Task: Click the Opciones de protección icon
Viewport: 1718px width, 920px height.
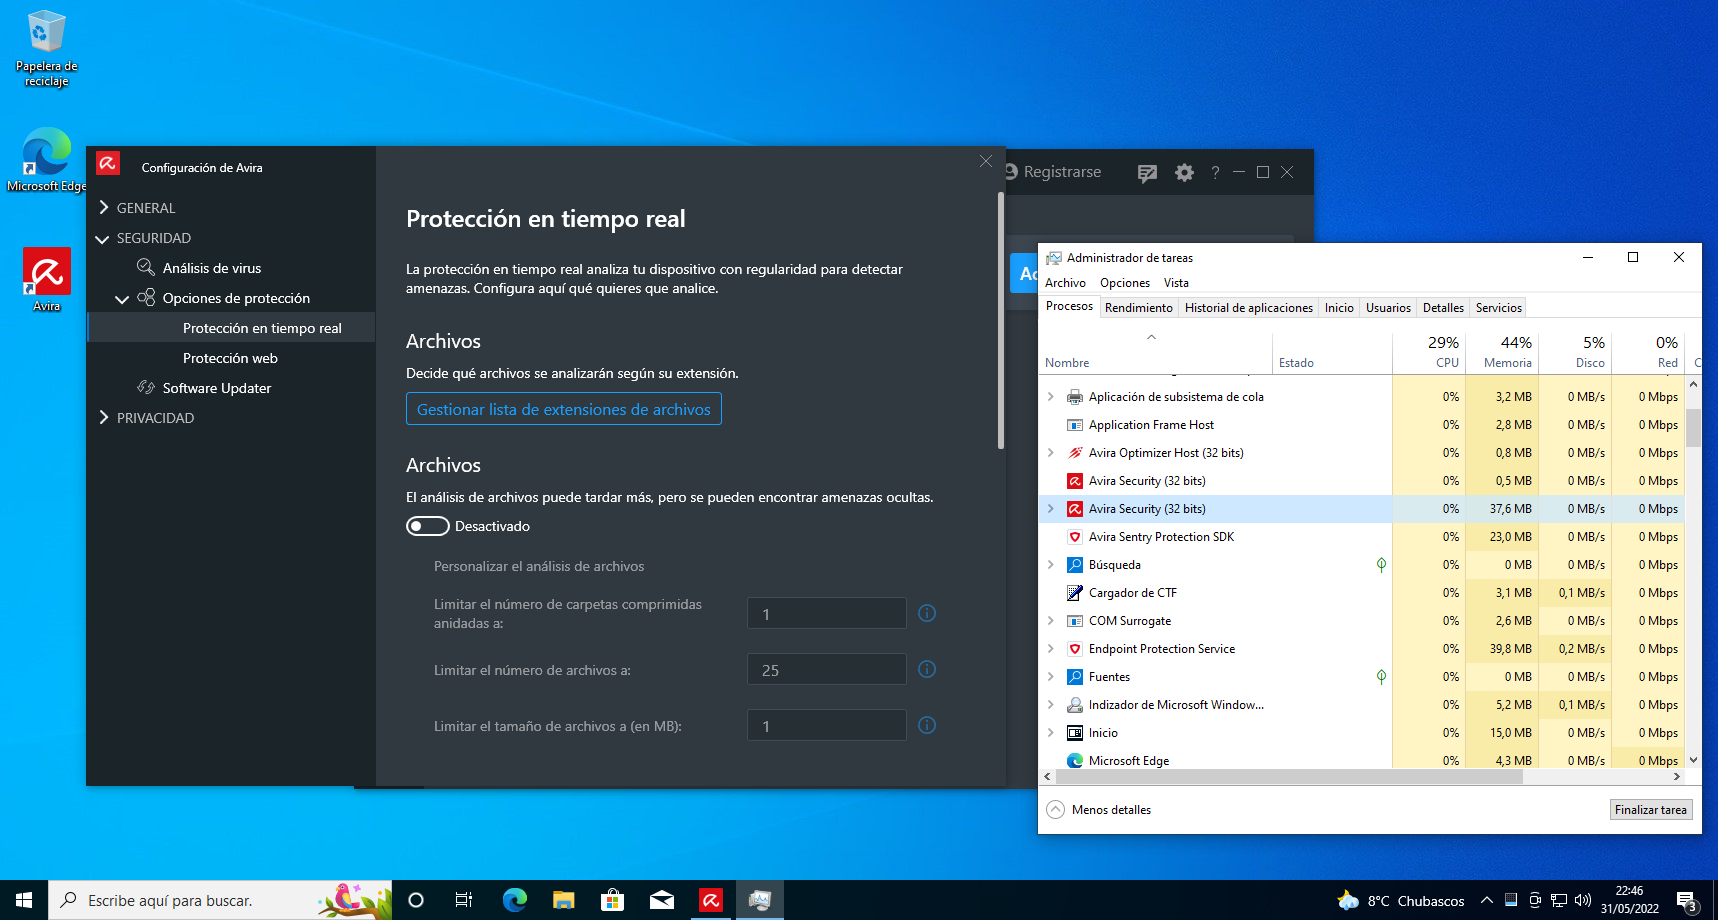Action: tap(146, 297)
